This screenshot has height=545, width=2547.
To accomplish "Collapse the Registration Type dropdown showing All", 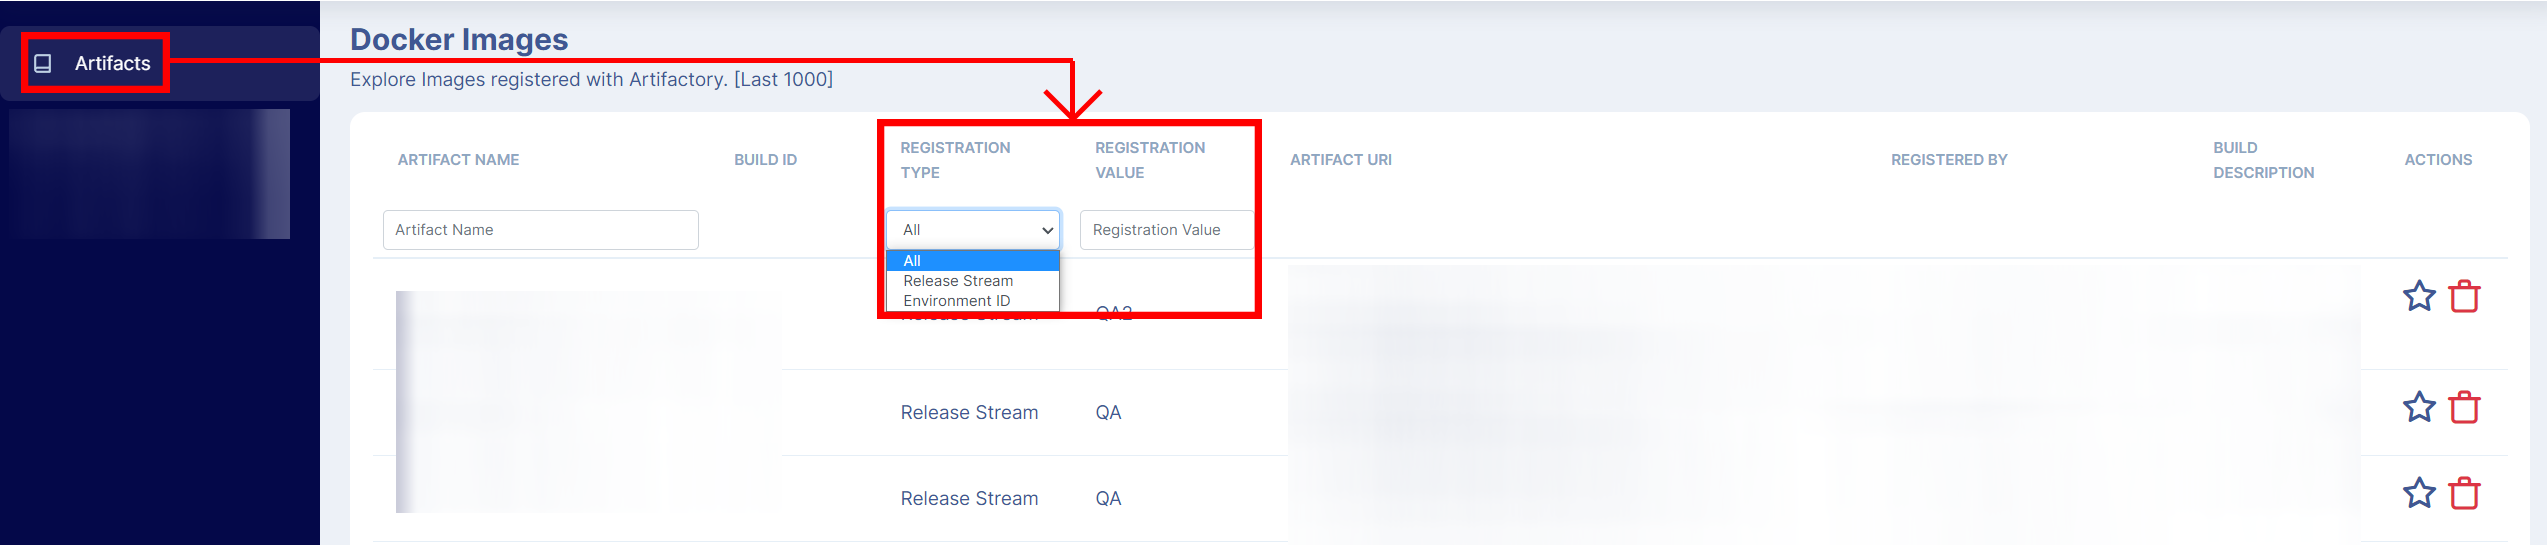I will [x=973, y=230].
